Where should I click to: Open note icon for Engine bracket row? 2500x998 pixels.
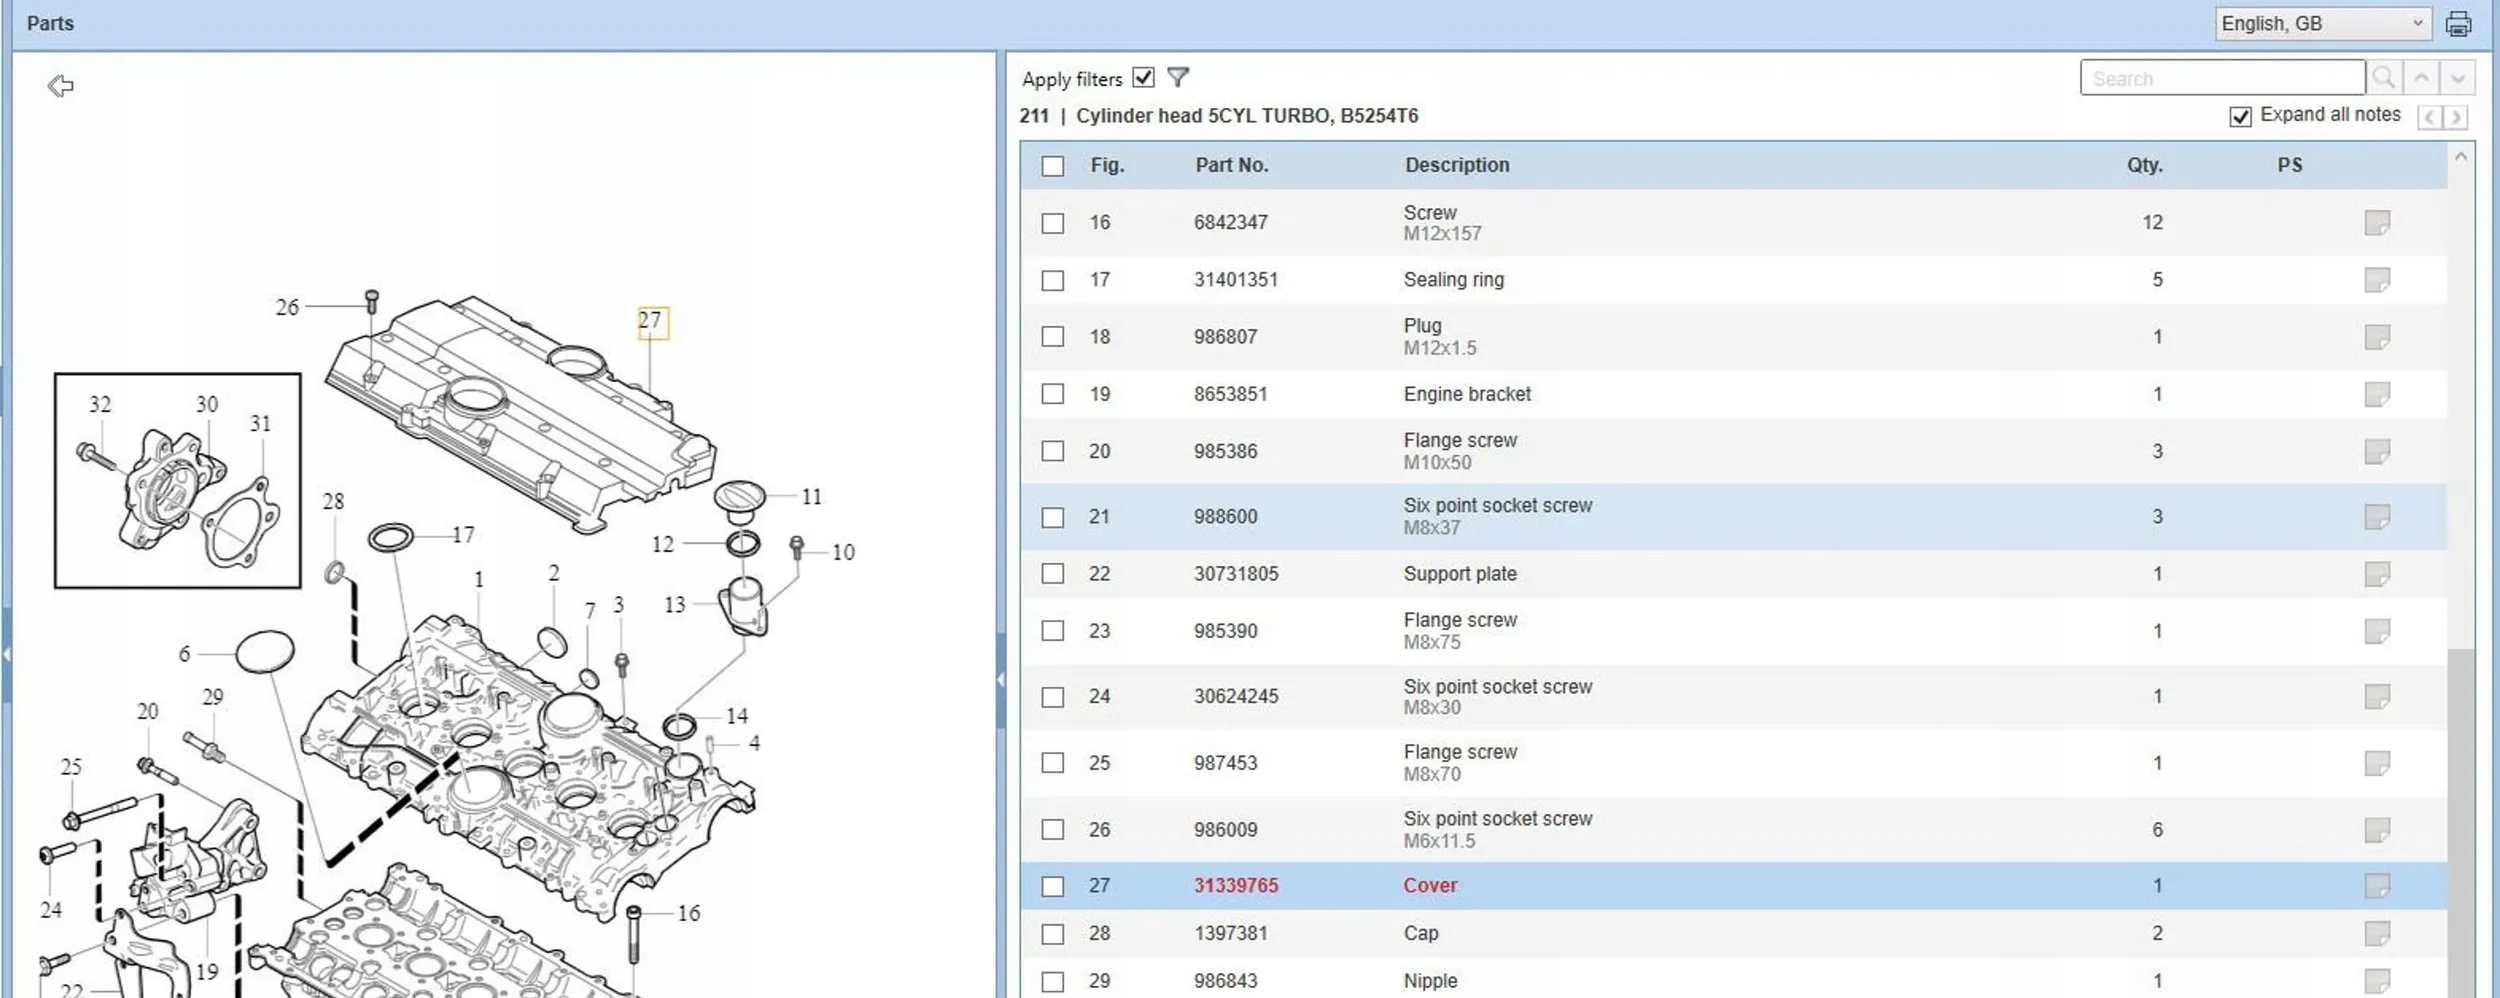[x=2377, y=394]
